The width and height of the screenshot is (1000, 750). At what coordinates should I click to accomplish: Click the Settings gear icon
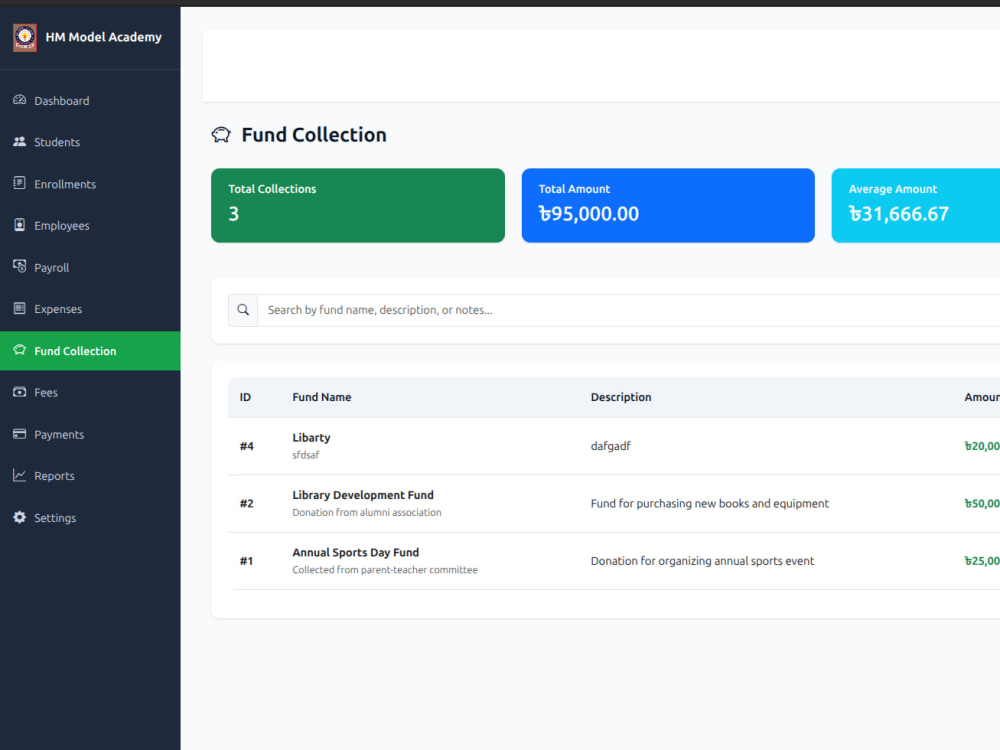tap(20, 517)
